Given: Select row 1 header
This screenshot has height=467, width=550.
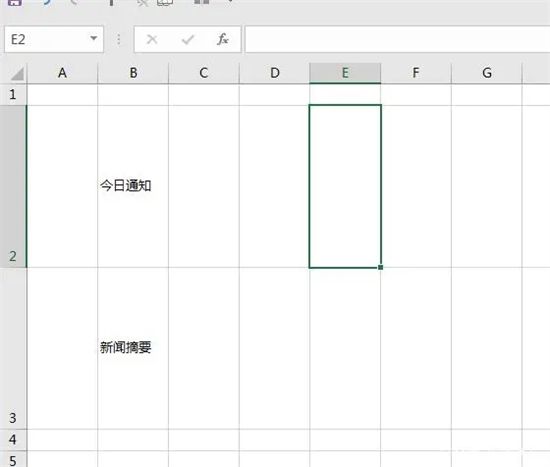Looking at the screenshot, I should [x=13, y=94].
